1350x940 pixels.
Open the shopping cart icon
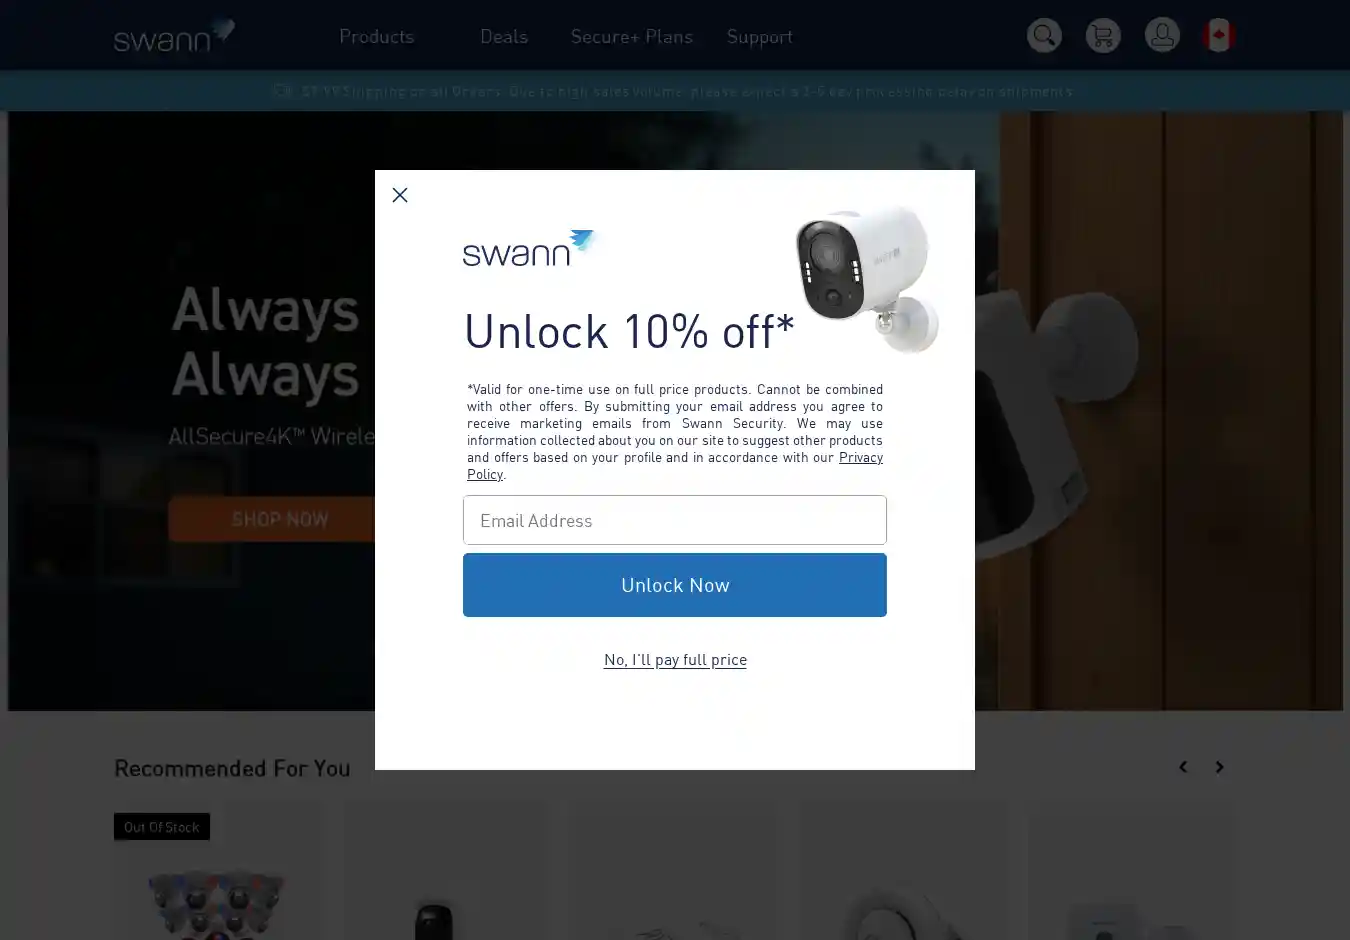coord(1103,36)
